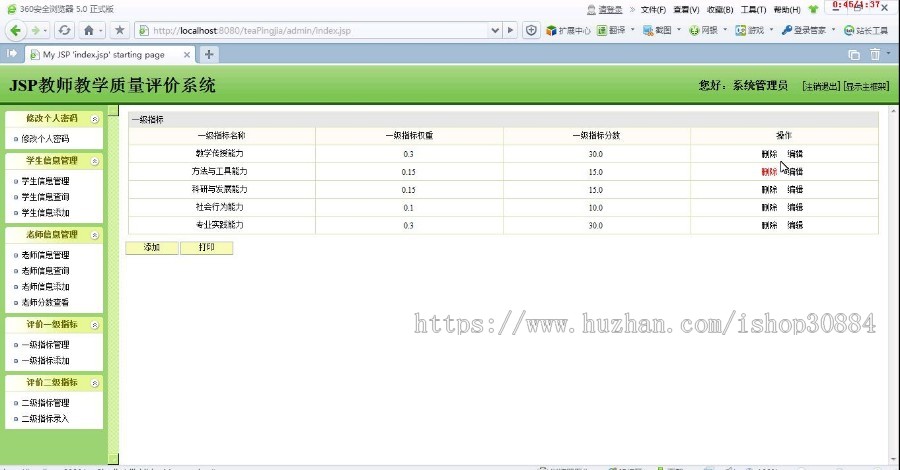Open 老师信息查询 in the sidebar
Image resolution: width=900 pixels, height=470 pixels.
(x=45, y=271)
